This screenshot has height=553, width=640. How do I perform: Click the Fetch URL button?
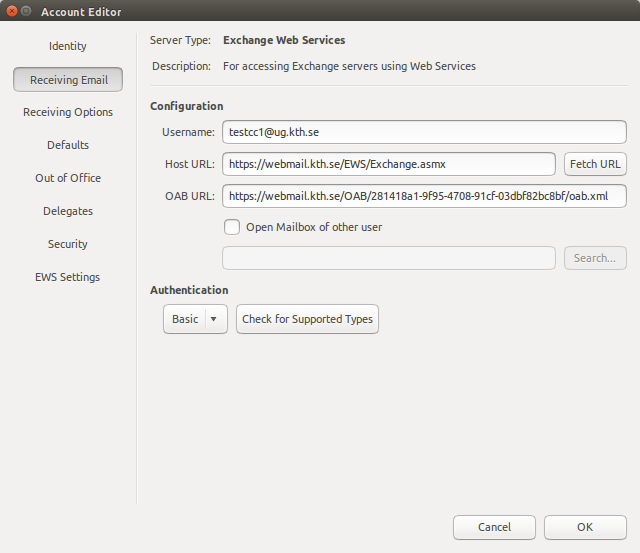point(595,164)
